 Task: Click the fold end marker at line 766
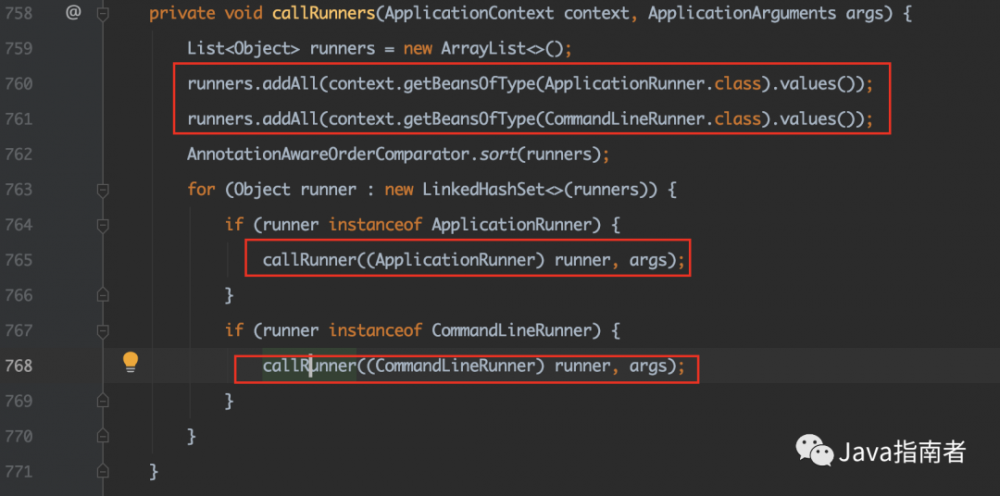103,295
